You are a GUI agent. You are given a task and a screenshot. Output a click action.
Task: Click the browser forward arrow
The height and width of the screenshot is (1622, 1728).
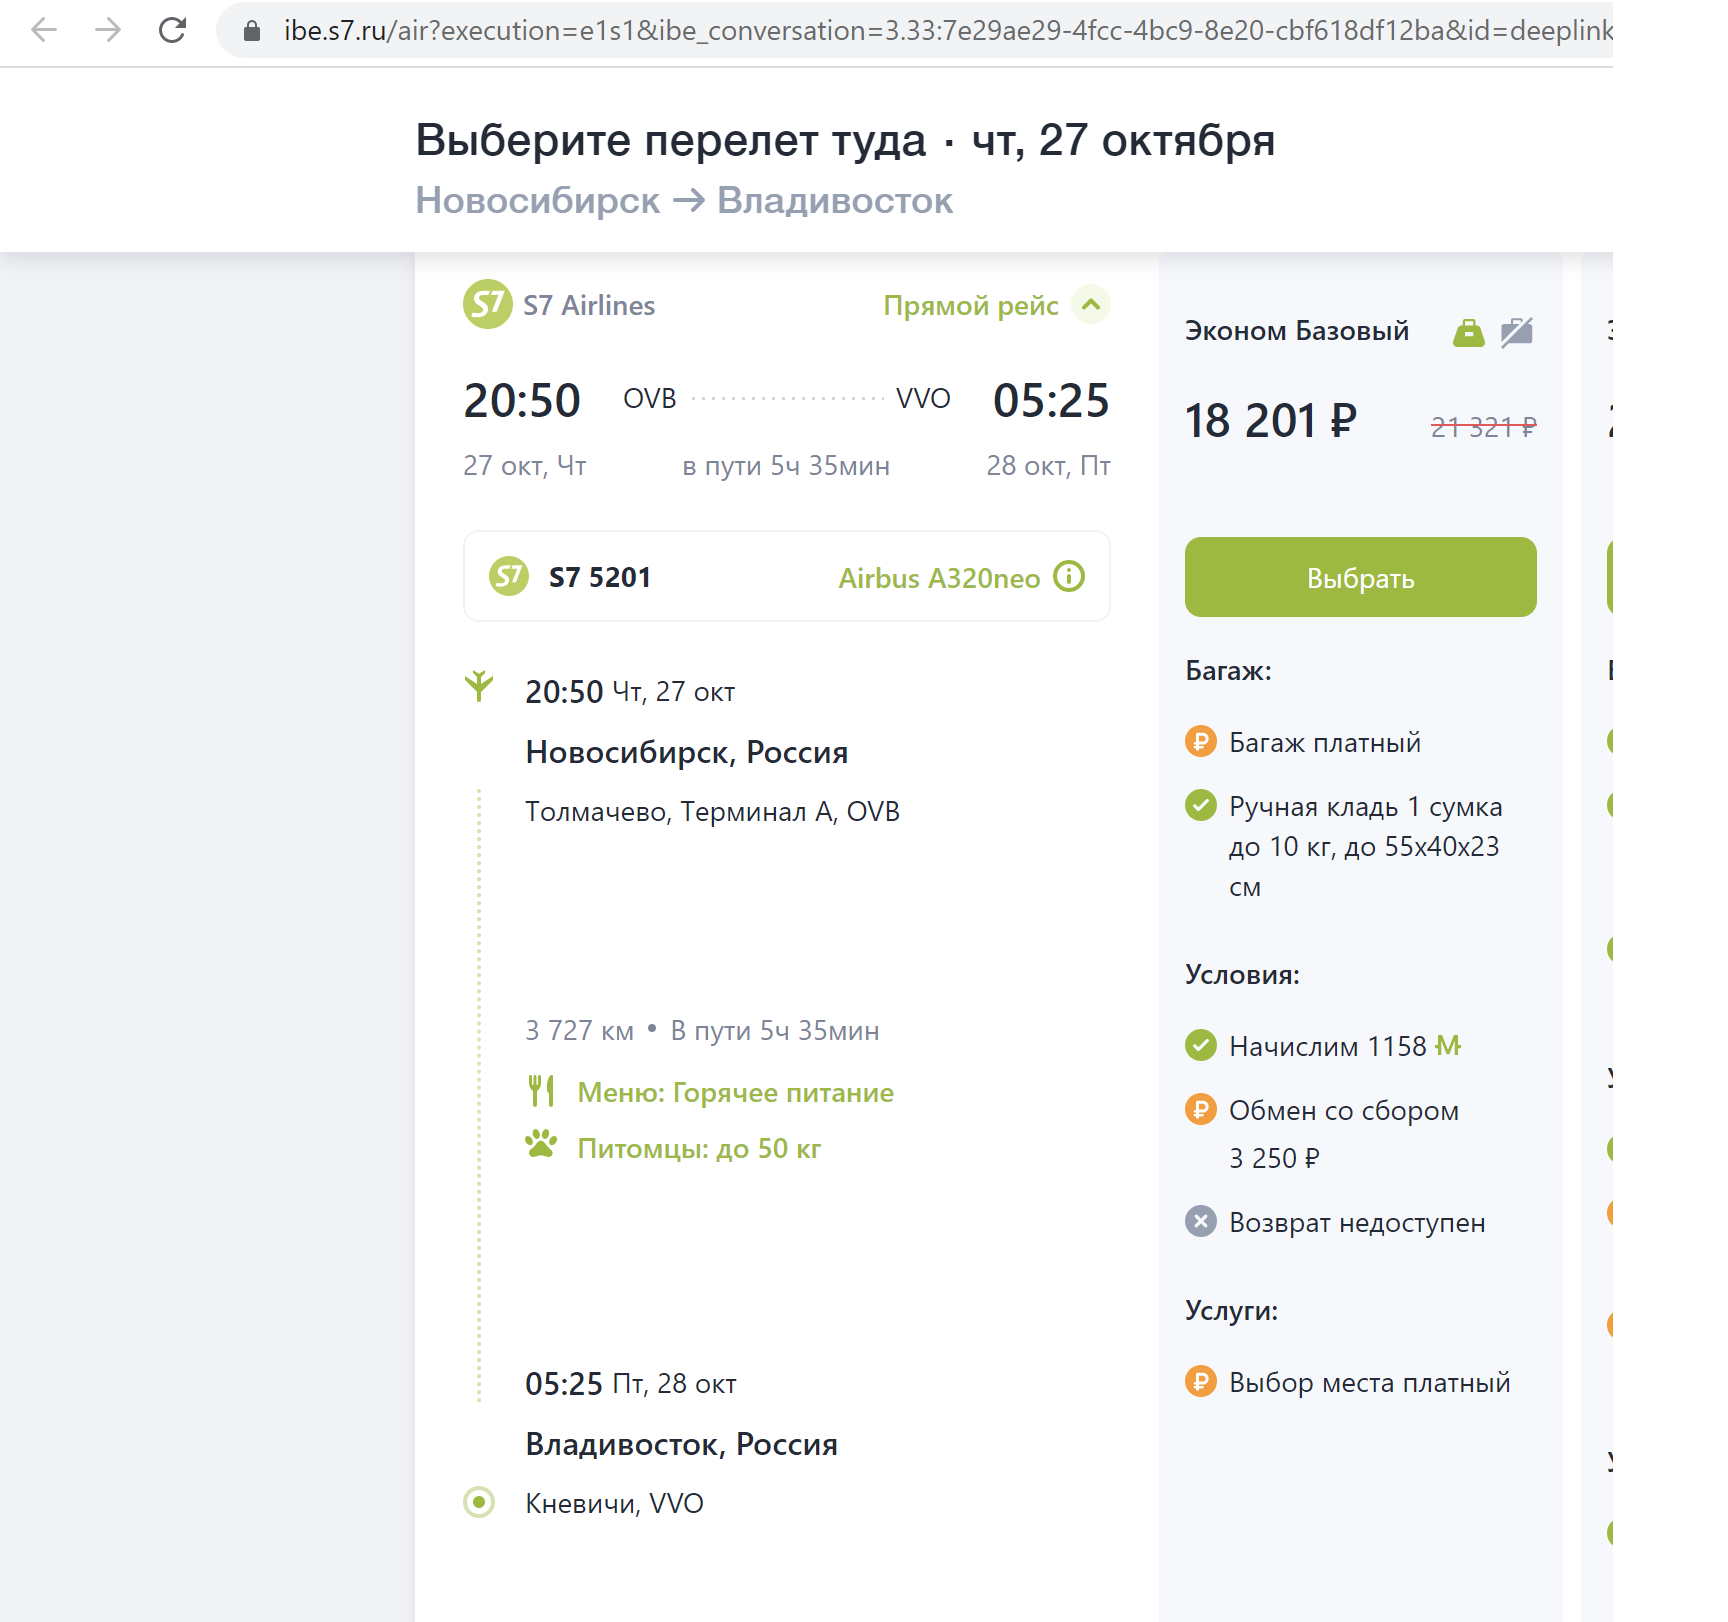point(108,30)
